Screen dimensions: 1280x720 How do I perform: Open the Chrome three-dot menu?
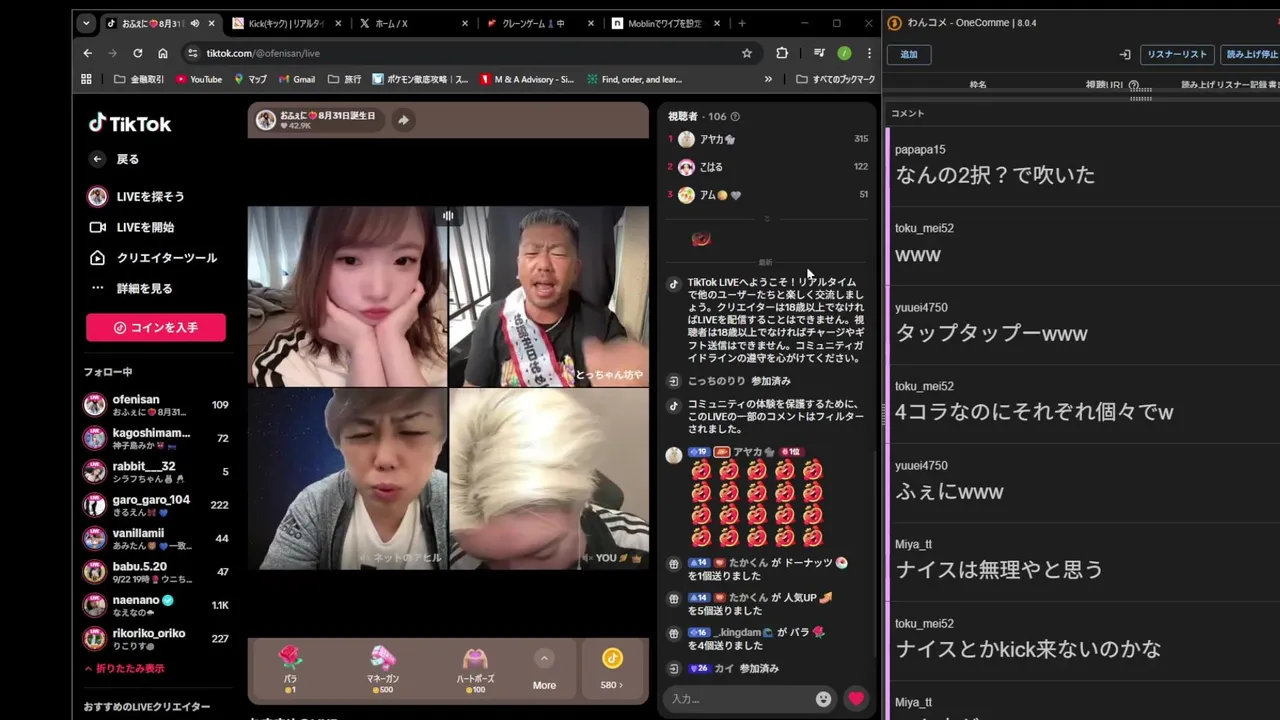tap(869, 53)
